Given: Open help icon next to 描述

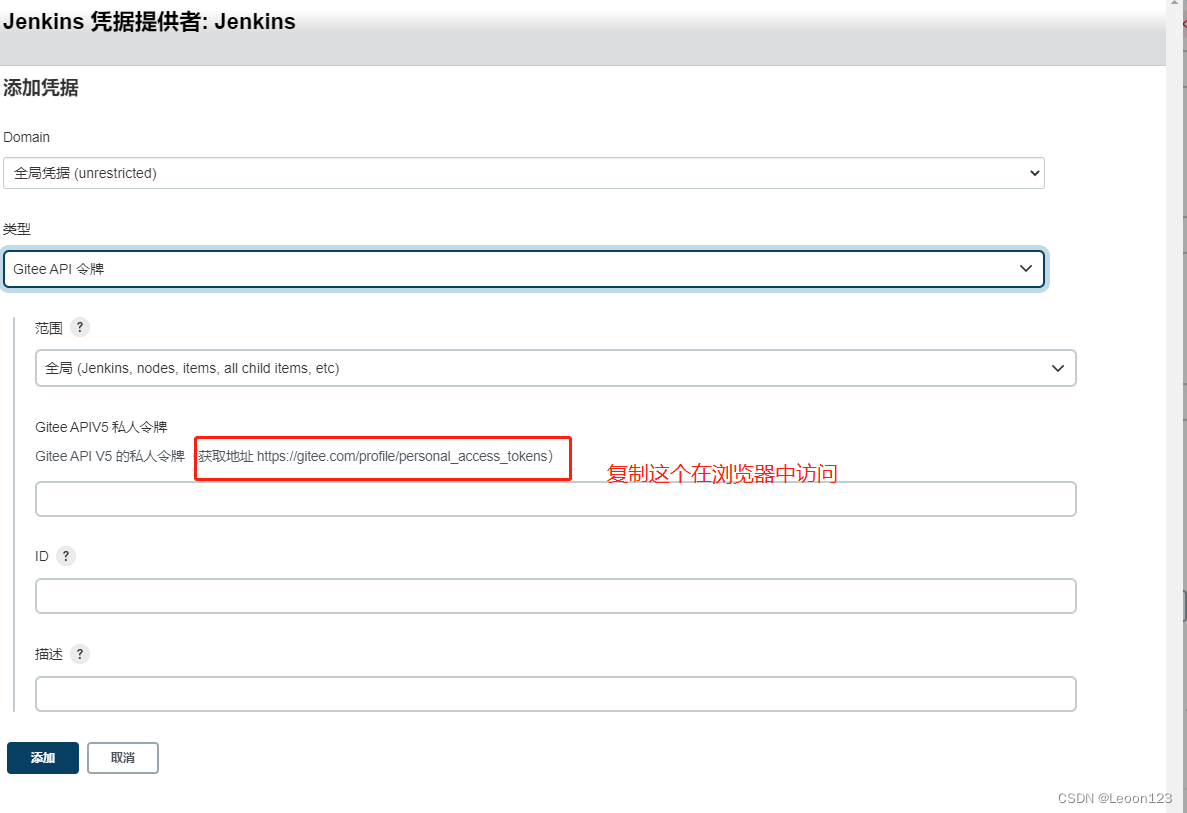Looking at the screenshot, I should click(x=79, y=654).
